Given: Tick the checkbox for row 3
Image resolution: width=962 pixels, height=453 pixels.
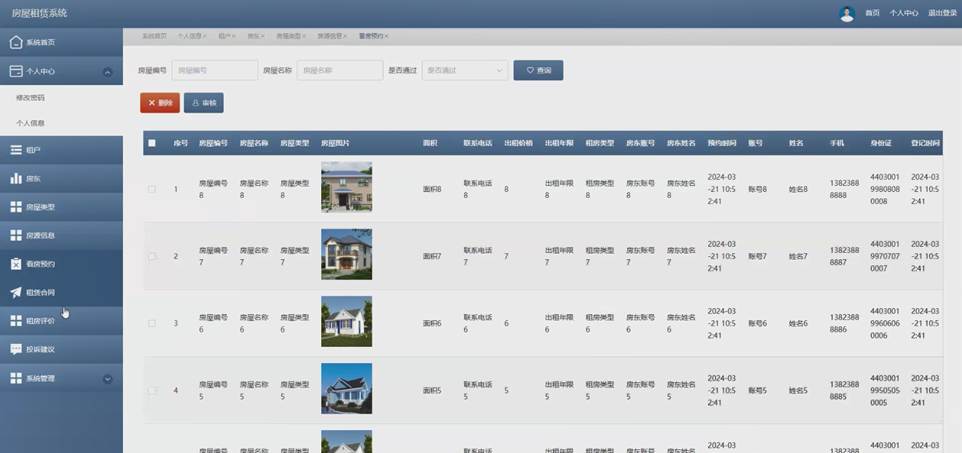Looking at the screenshot, I should [x=152, y=323].
